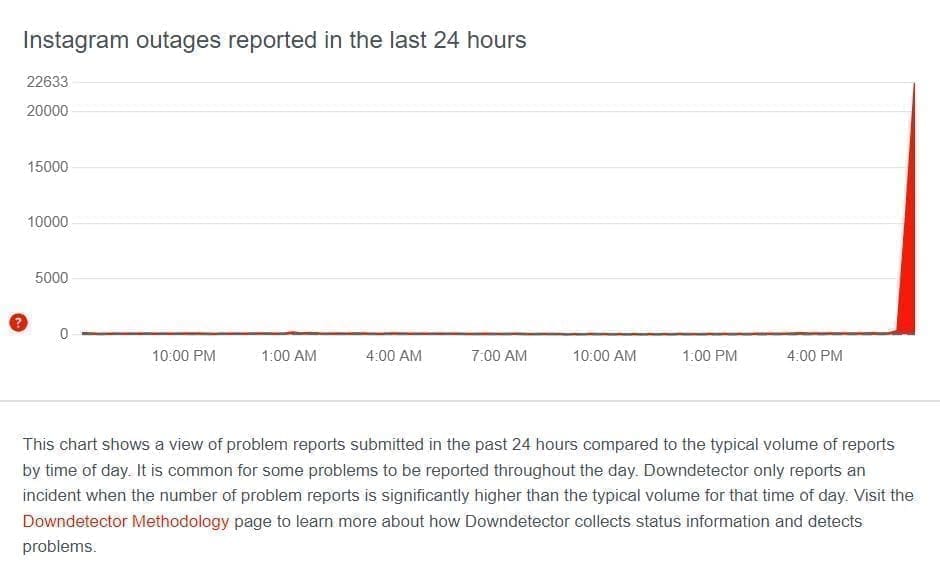Click the 10:00 AM time axis label

(x=604, y=356)
